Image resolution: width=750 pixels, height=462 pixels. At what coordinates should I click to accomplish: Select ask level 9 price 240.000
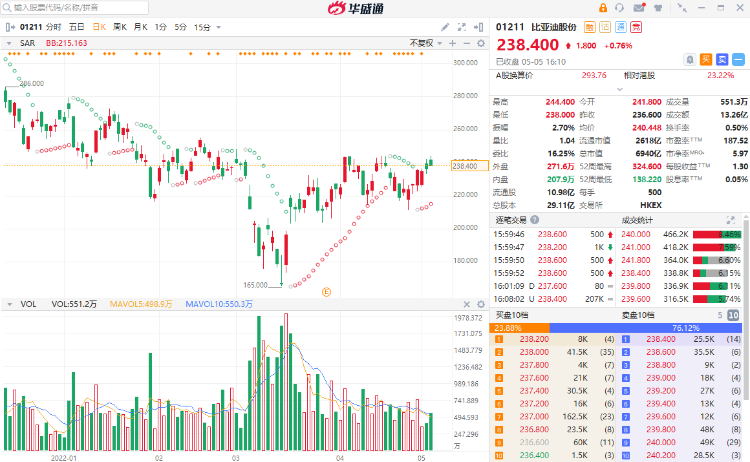[661, 442]
